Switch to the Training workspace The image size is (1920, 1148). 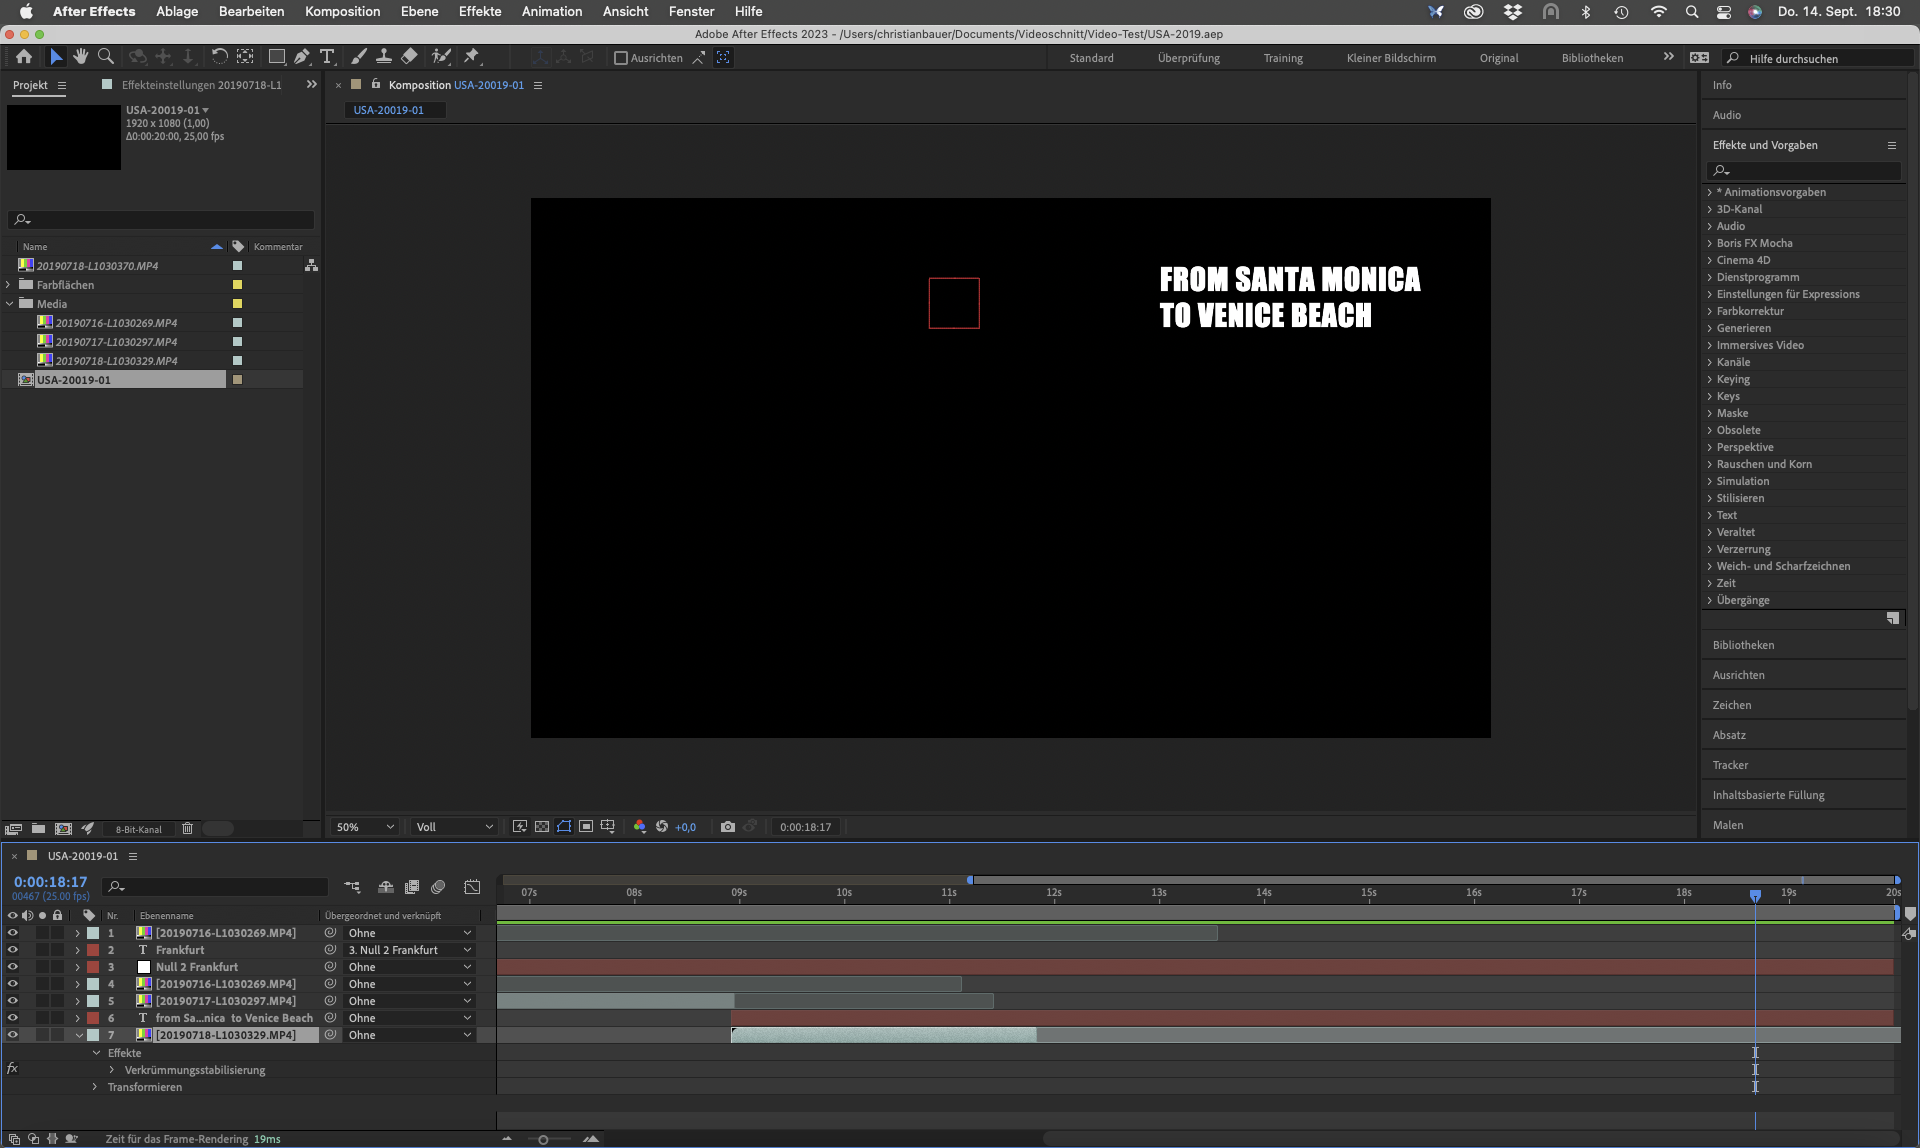tap(1282, 58)
